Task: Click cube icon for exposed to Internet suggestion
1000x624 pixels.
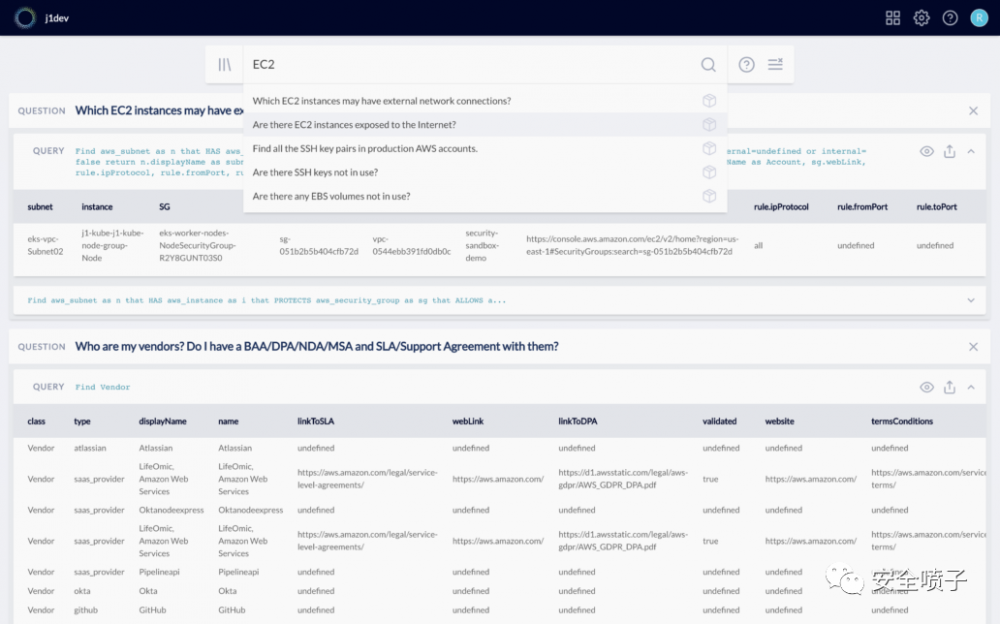Action: click(709, 124)
